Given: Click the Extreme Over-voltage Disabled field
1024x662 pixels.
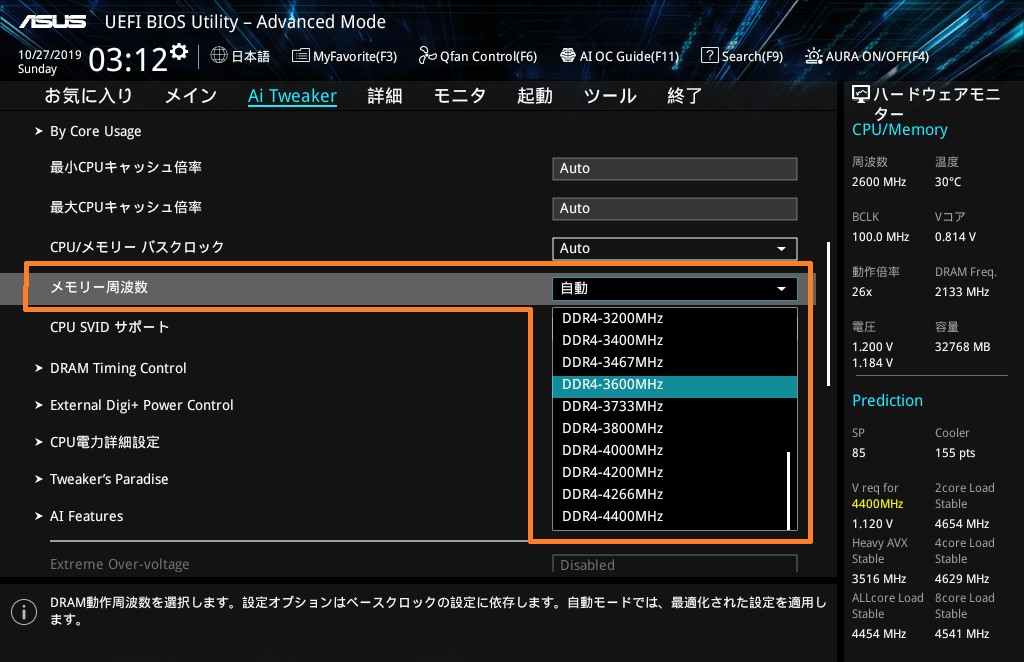Looking at the screenshot, I should point(675,565).
